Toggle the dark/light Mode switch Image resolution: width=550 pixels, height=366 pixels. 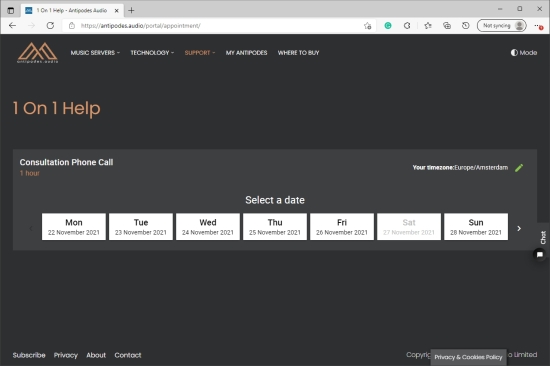524,53
